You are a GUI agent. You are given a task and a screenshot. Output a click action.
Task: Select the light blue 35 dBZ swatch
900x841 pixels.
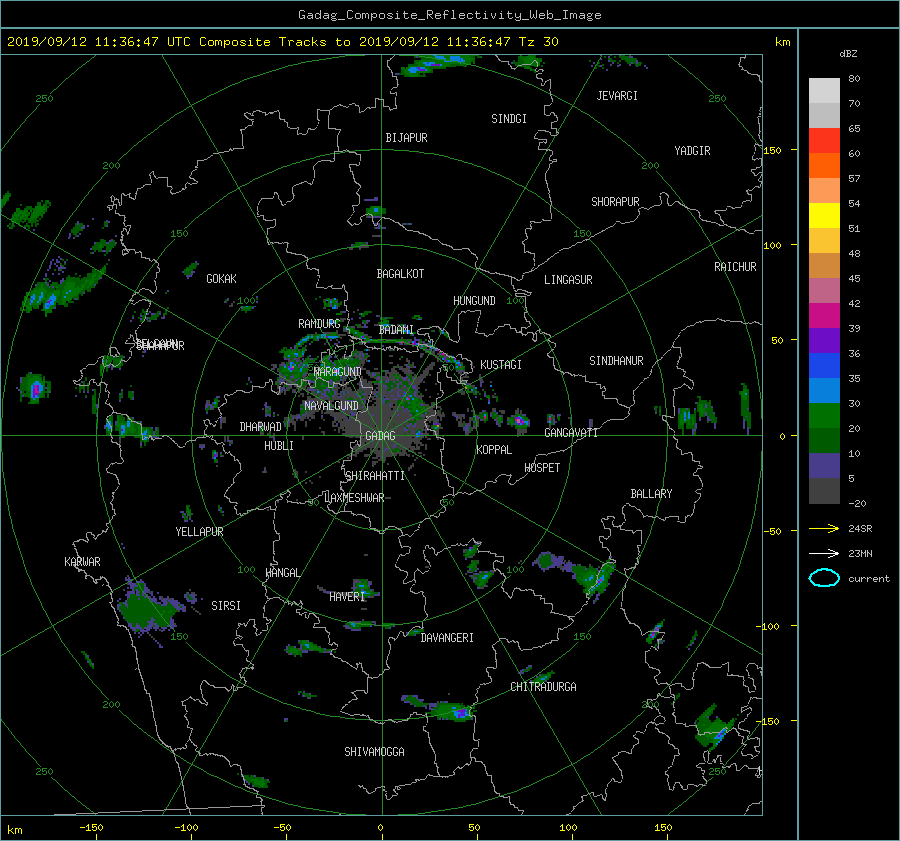[x=824, y=390]
